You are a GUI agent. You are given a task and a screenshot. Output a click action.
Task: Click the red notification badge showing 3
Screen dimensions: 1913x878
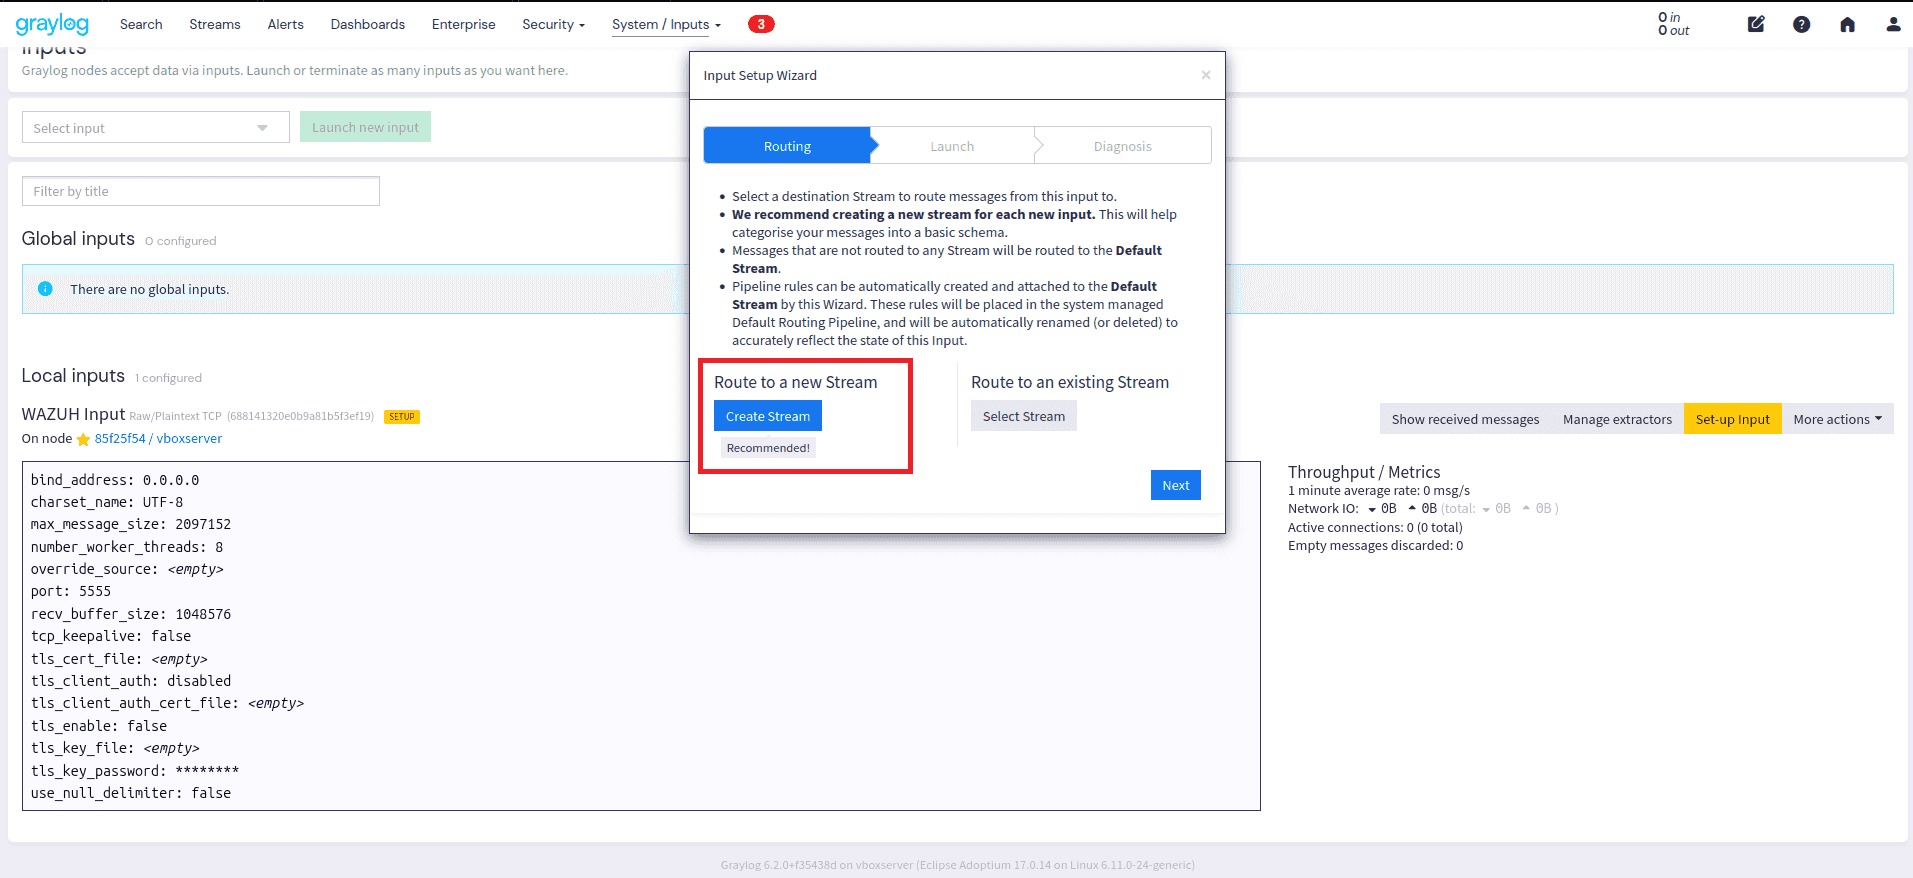761,24
